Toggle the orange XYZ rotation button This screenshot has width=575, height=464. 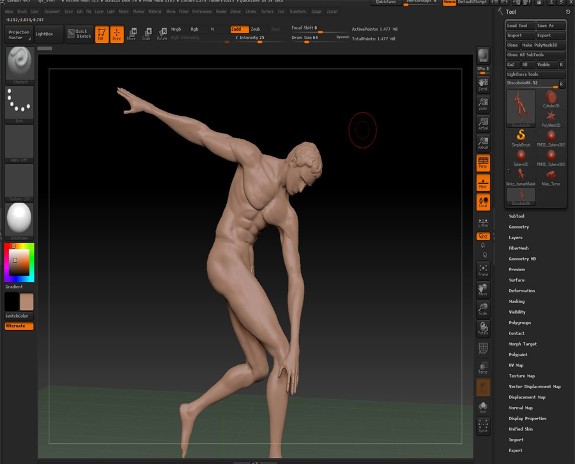point(483,236)
